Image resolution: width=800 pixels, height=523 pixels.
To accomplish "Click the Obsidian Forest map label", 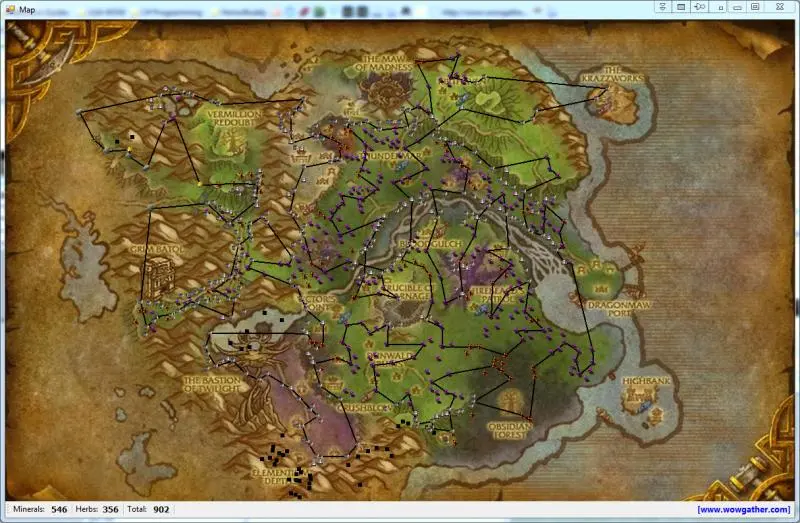I will coord(509,431).
